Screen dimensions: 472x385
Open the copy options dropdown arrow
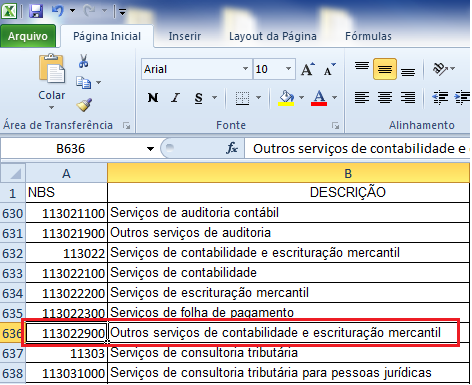click(99, 82)
